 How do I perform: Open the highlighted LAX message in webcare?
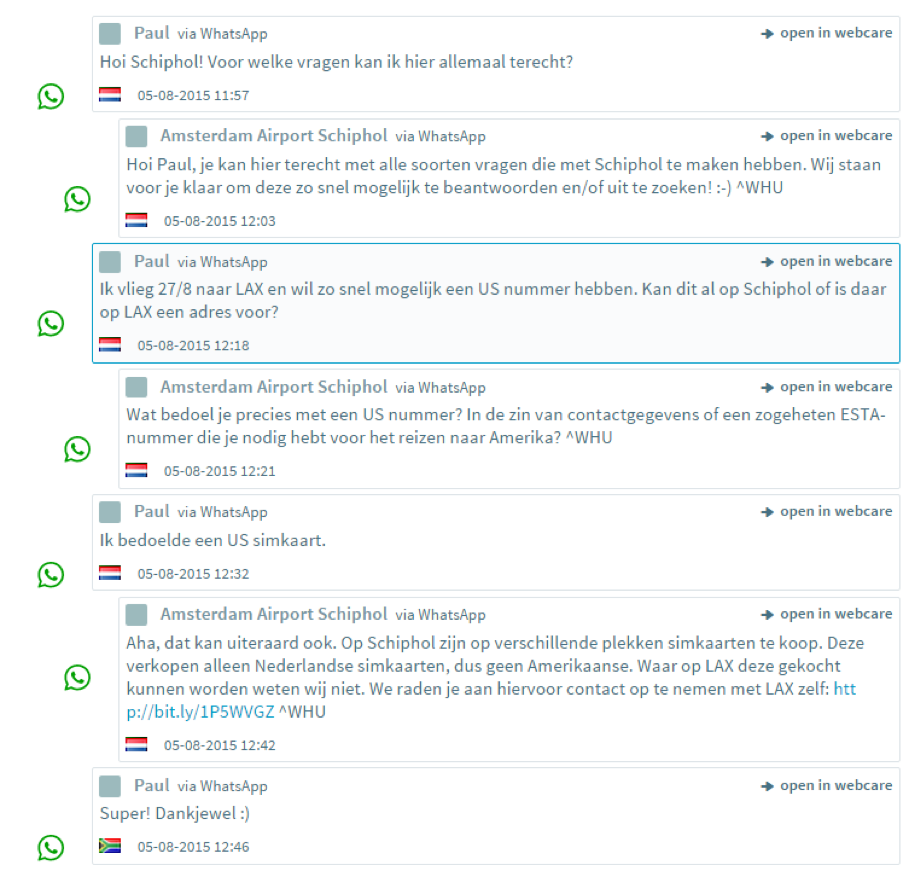[827, 262]
